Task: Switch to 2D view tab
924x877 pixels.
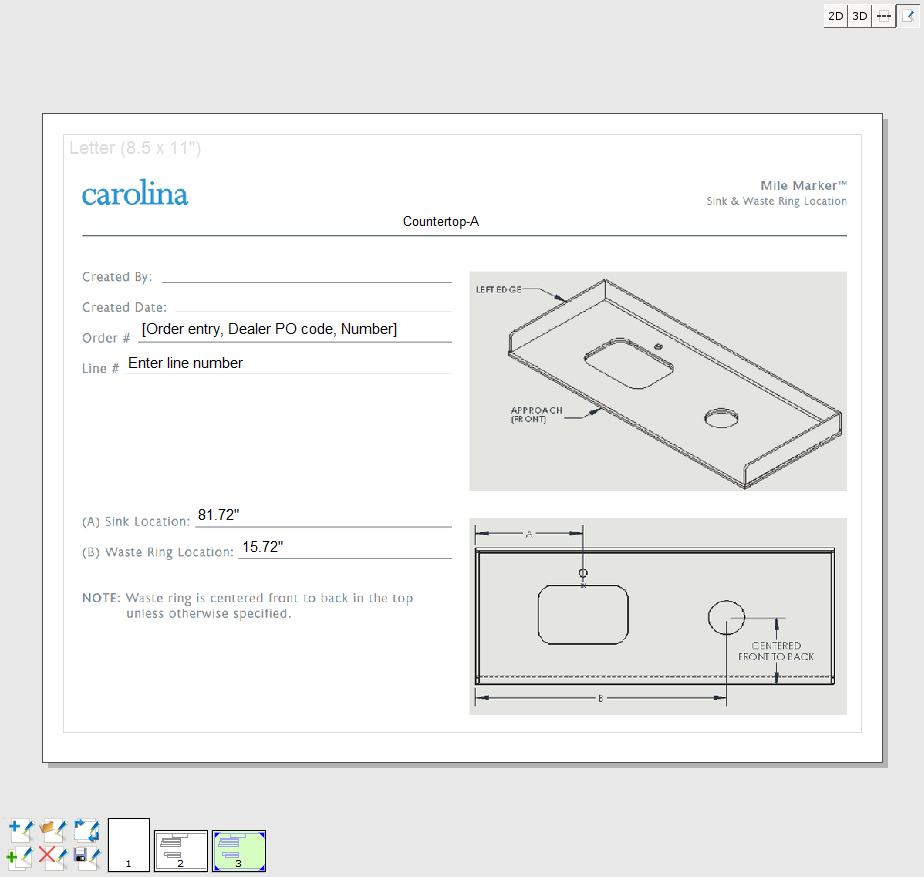Action: tap(835, 16)
